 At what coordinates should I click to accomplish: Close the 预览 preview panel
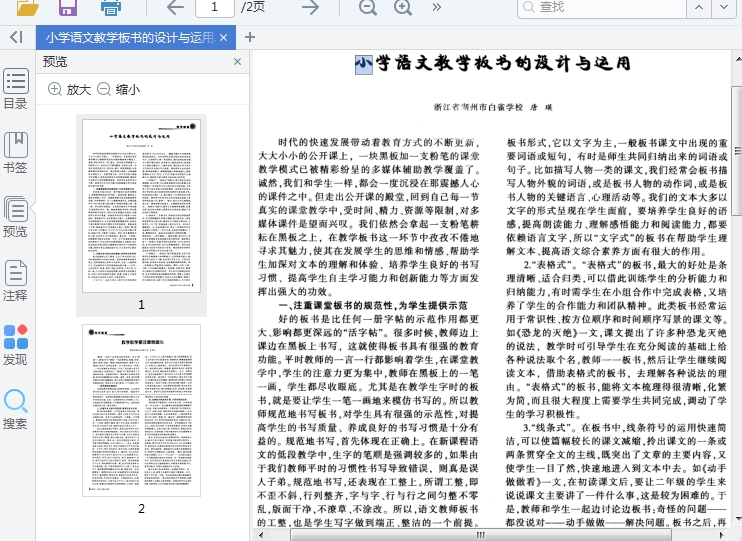pos(238,62)
